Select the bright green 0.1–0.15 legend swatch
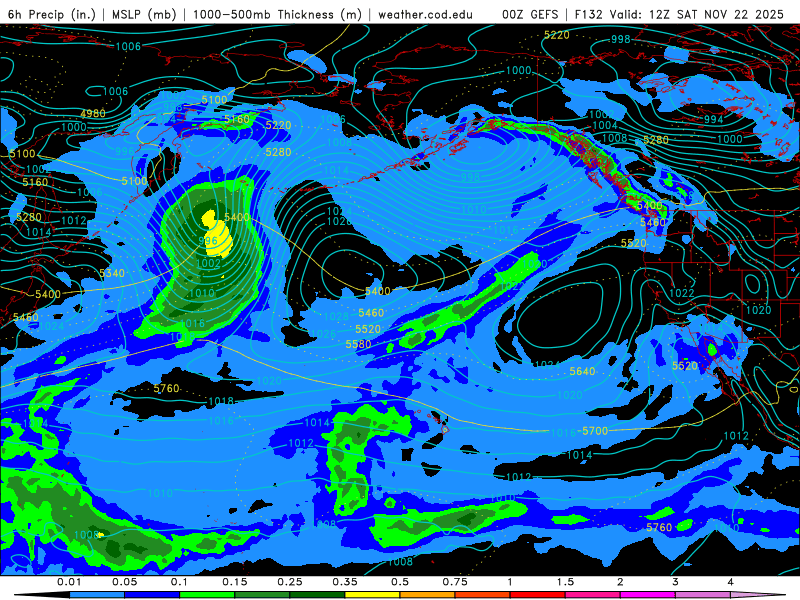 (207, 595)
